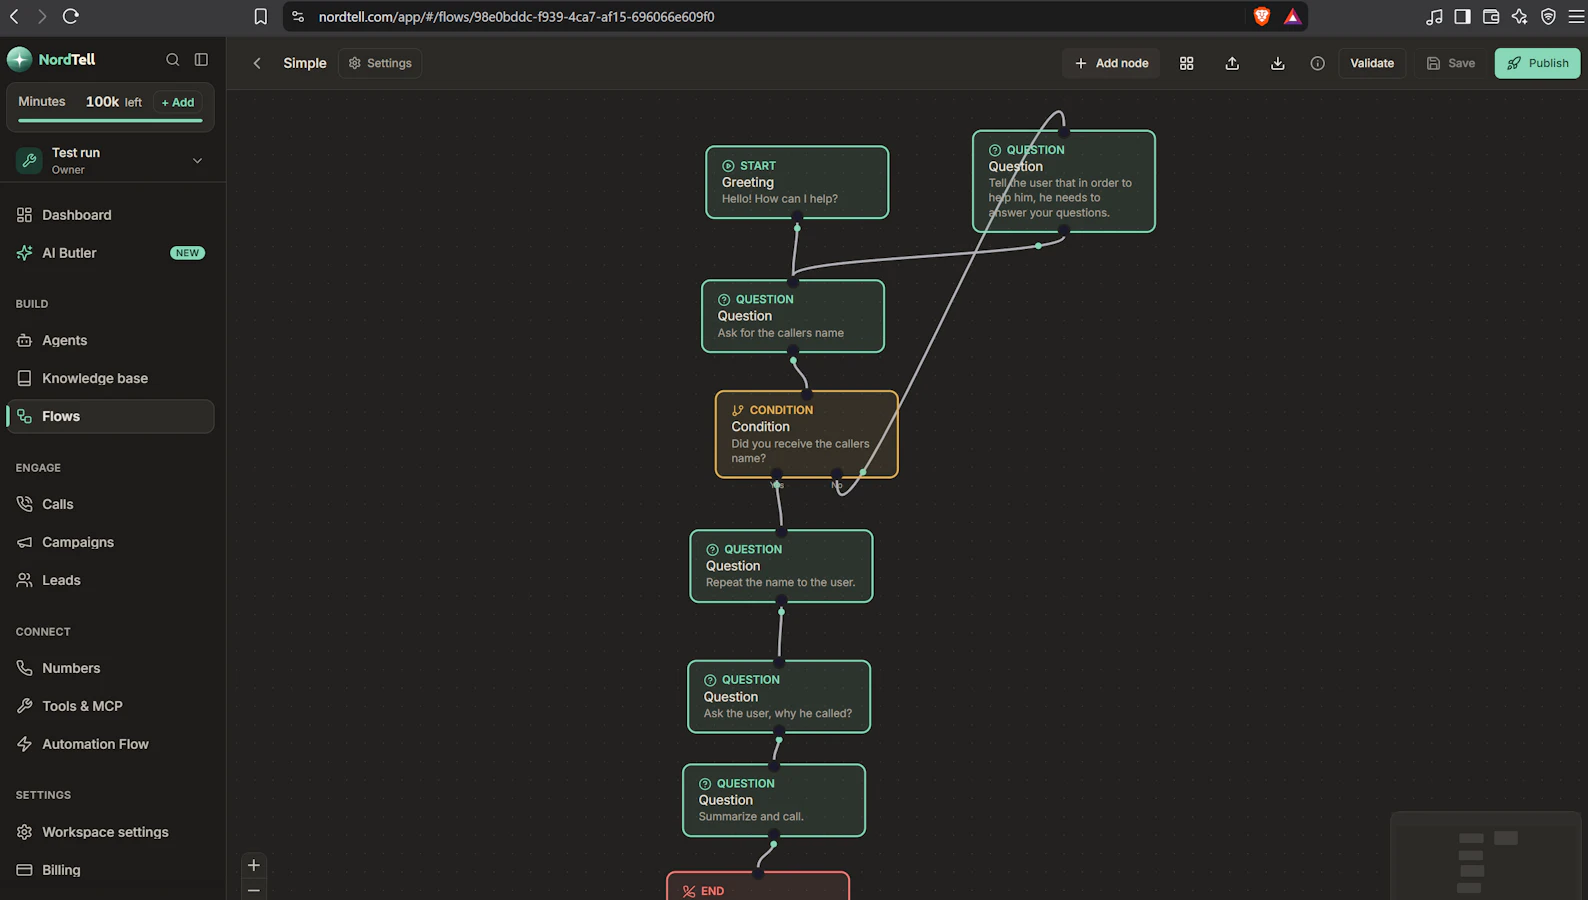This screenshot has height=900, width=1588.
Task: Click the Brave Shields lion icon
Action: [1262, 16]
